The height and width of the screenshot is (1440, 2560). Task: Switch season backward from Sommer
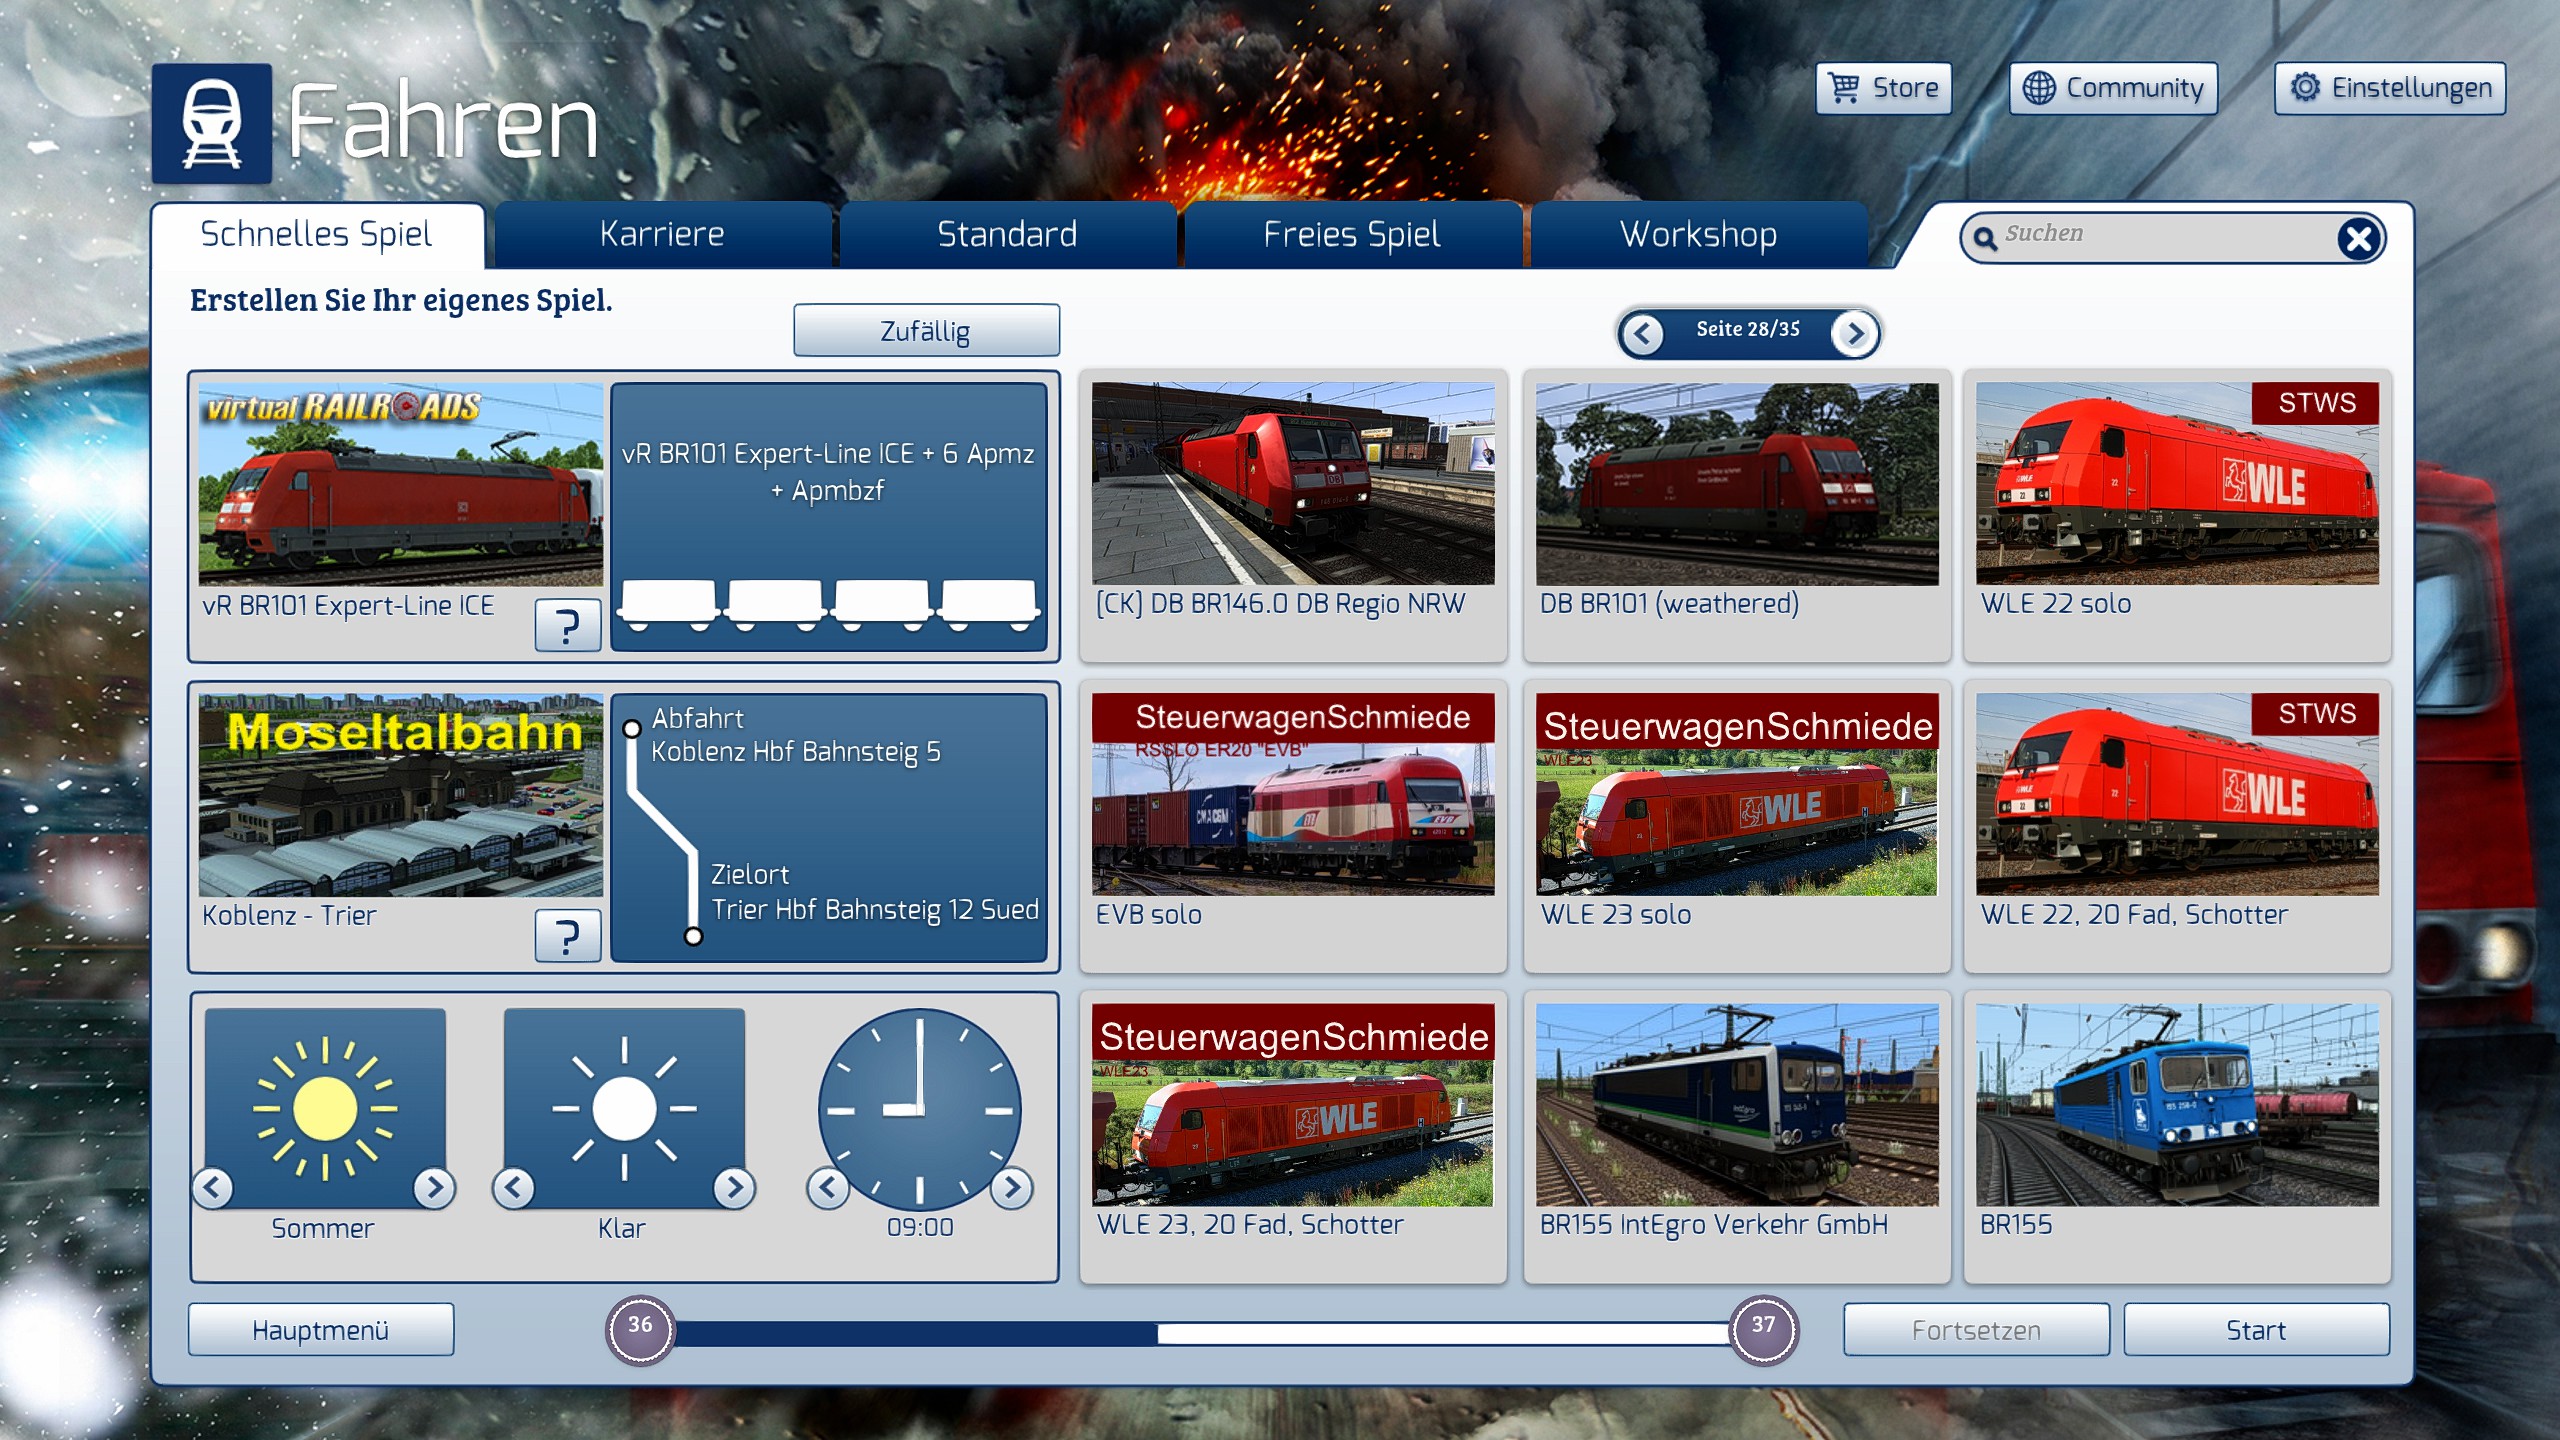213,1187
